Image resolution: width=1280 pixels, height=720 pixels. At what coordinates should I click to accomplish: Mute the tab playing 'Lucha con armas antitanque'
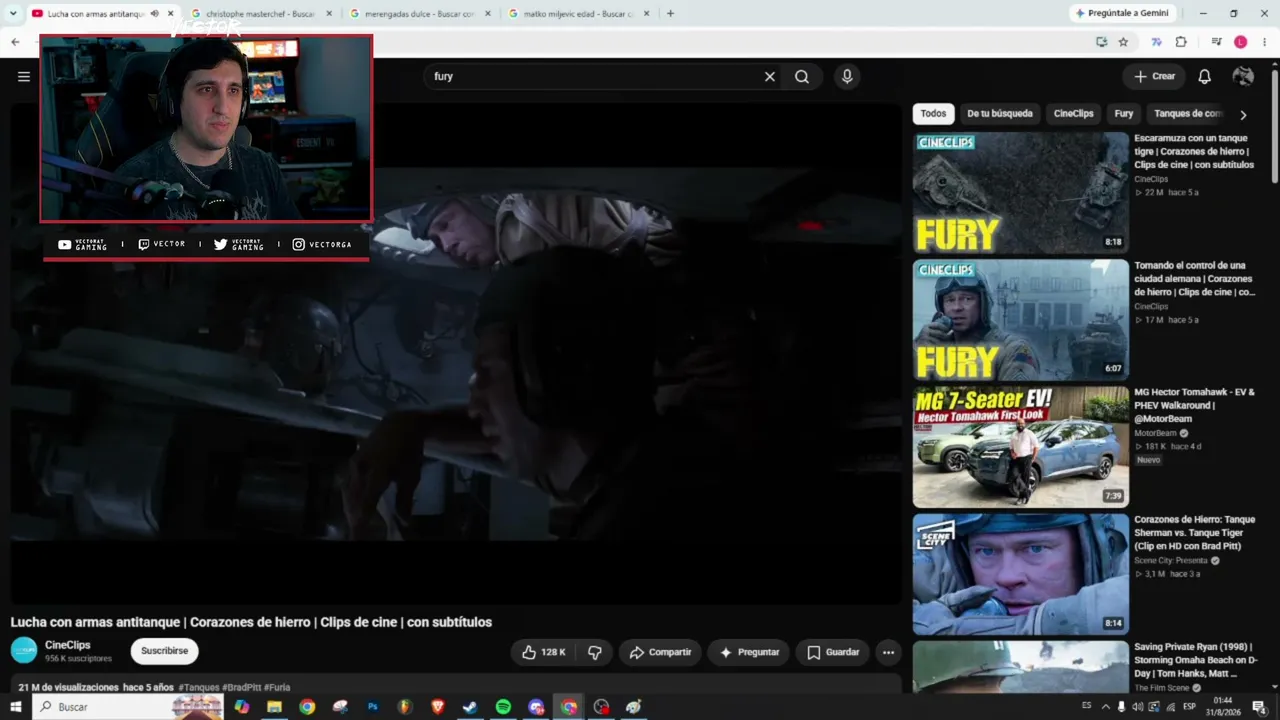tap(154, 14)
